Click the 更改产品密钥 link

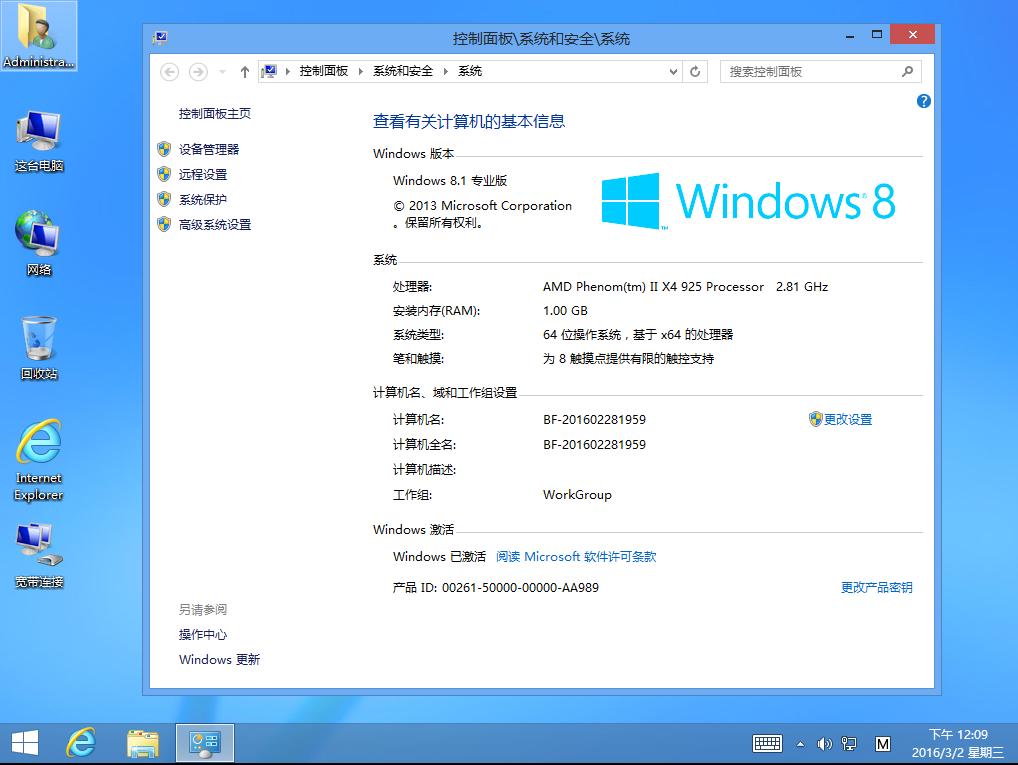(876, 588)
